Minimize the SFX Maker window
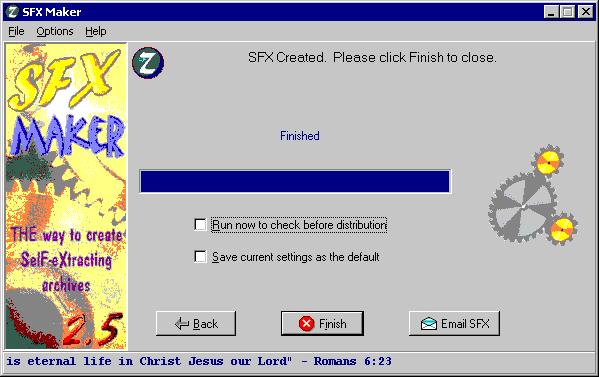599x377 pixels. (551, 12)
